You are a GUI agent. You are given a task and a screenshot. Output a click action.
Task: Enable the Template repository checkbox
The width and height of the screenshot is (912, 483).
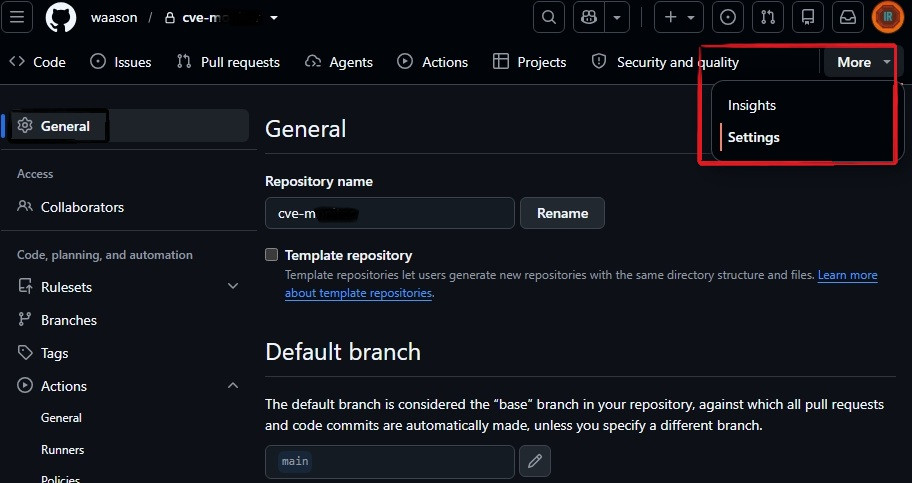point(272,254)
